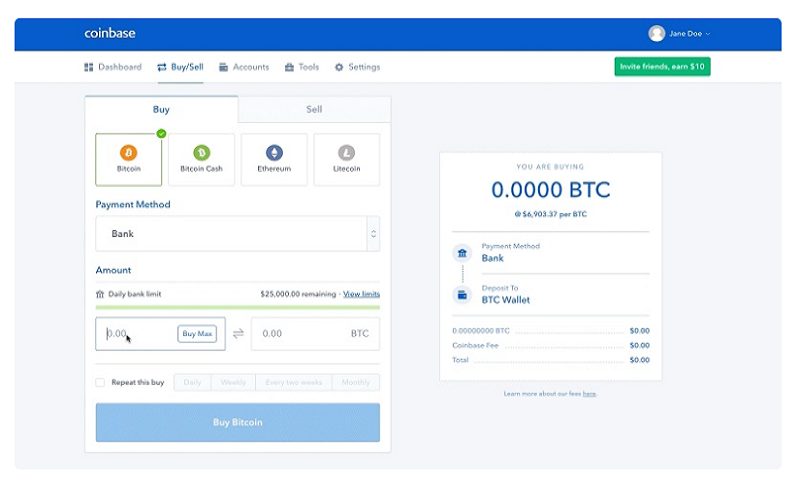Image resolution: width=800 pixels, height=500 pixels.
Task: Select the Daily repeat option
Action: tap(192, 382)
